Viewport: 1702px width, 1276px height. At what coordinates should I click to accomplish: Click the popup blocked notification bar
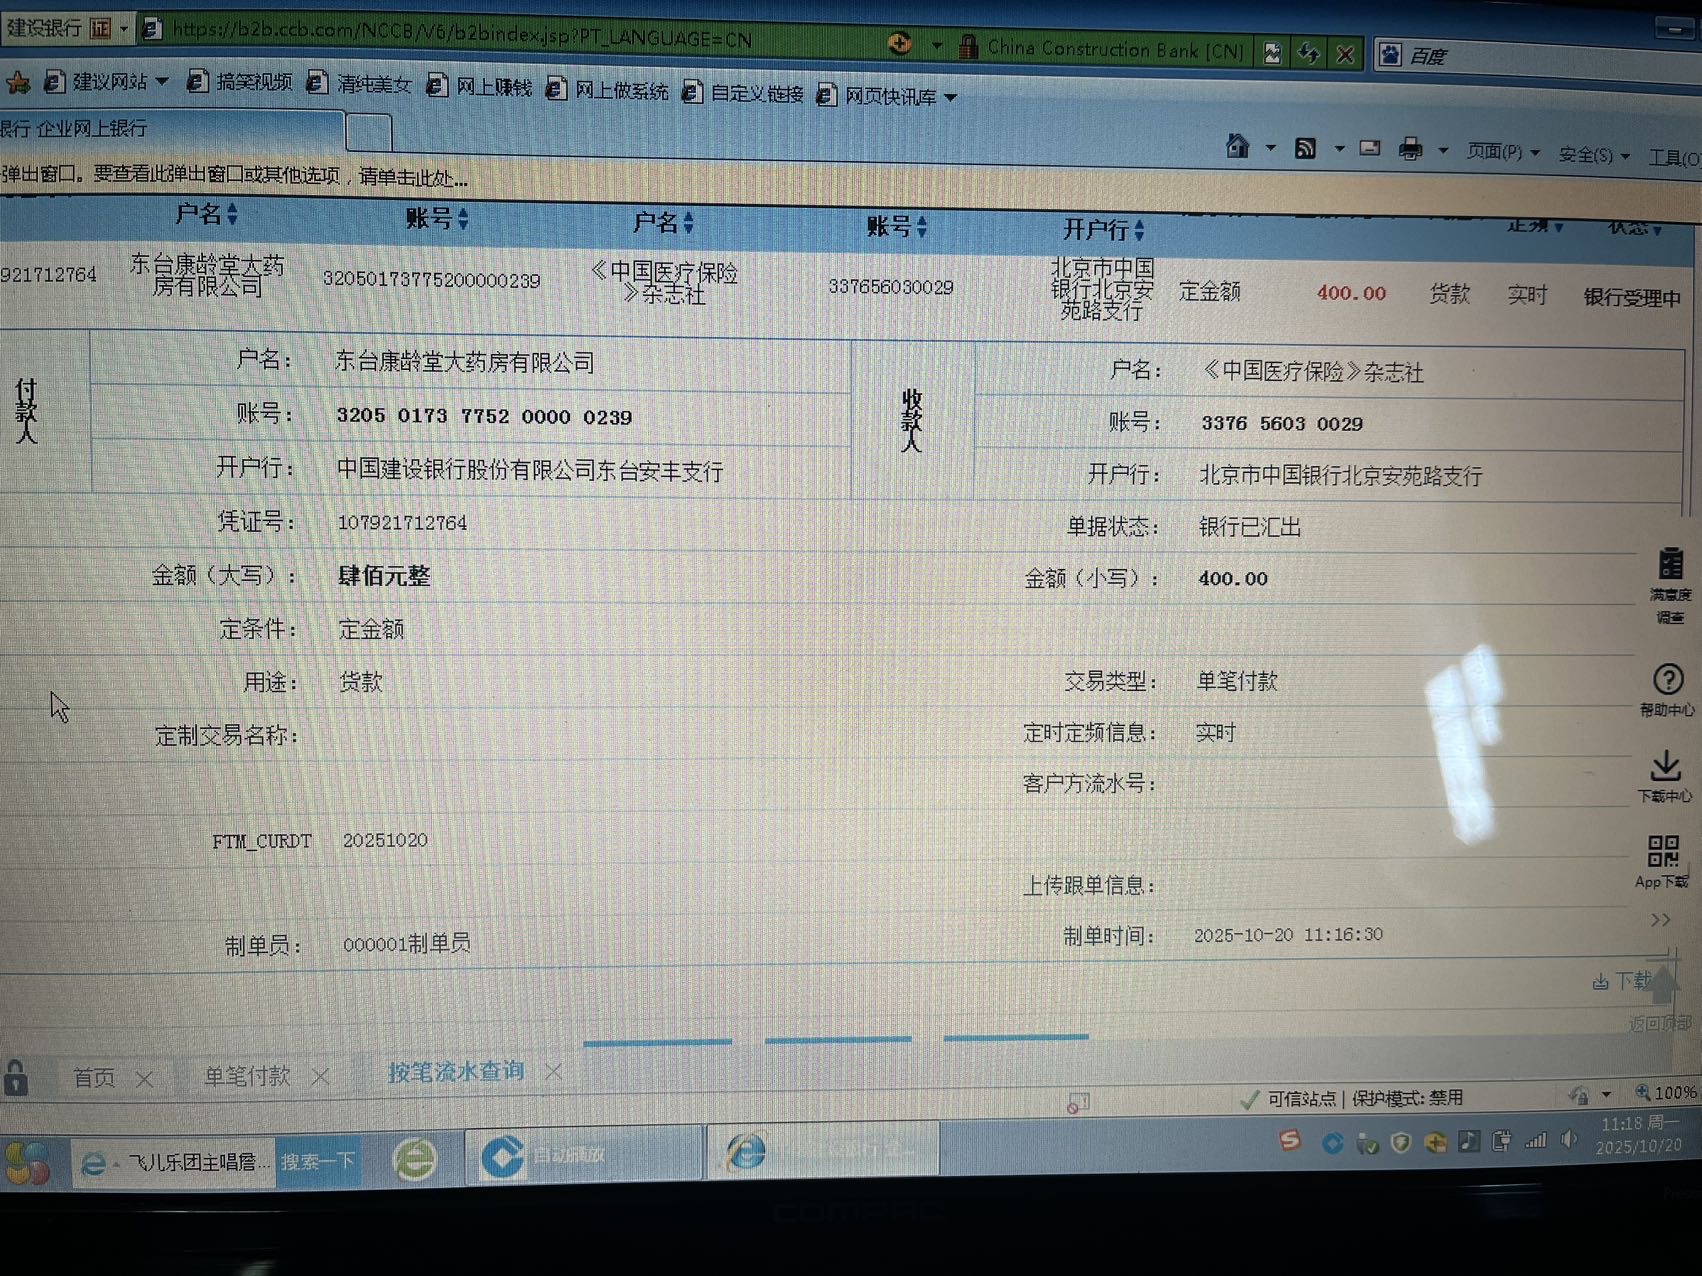[235, 176]
